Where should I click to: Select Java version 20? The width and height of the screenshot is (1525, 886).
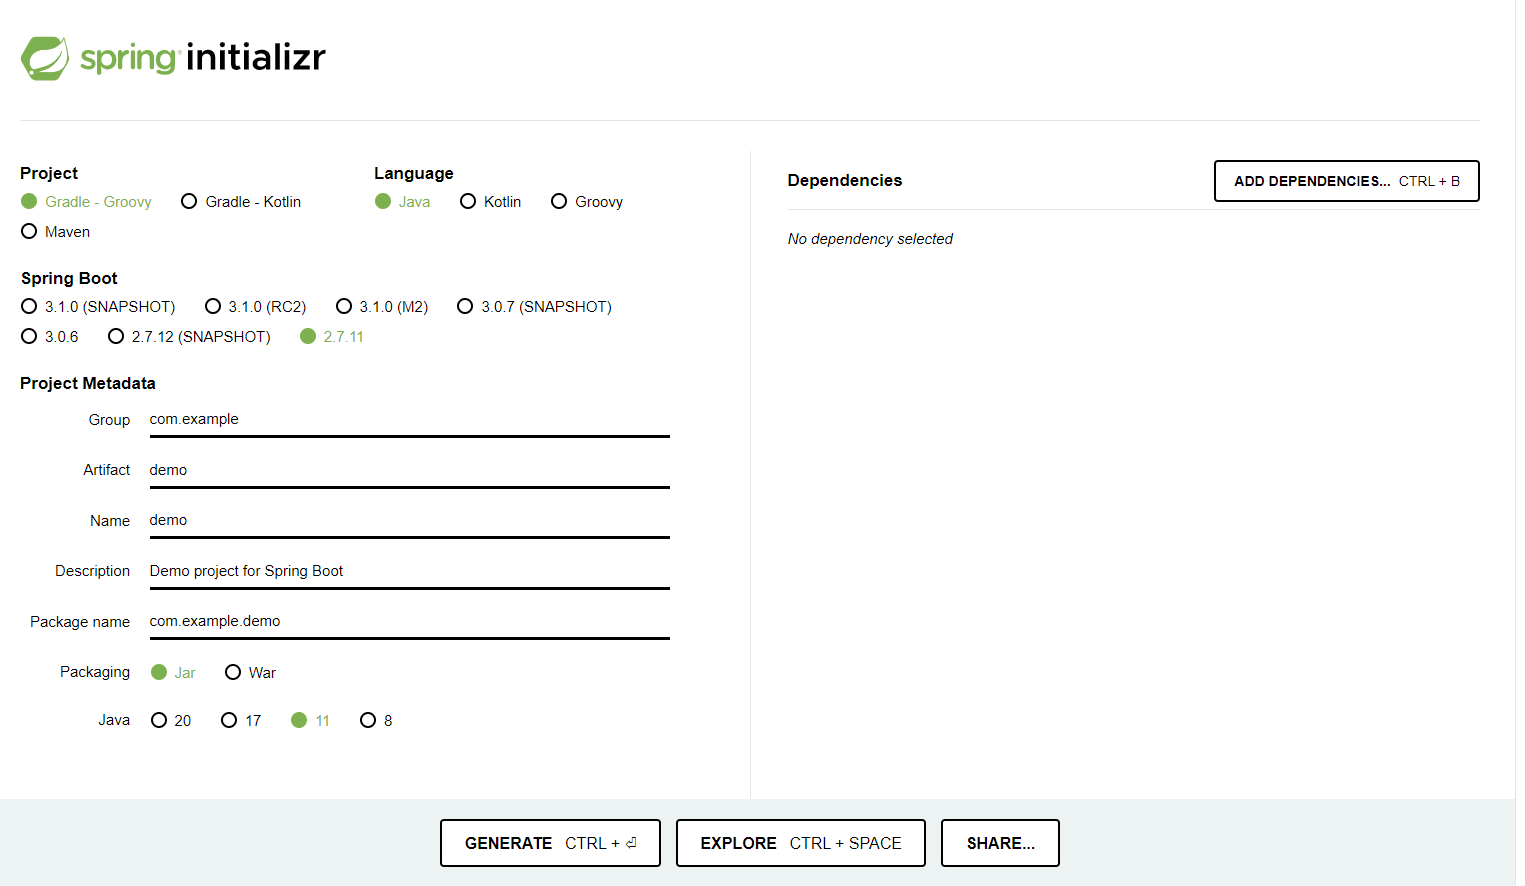click(171, 721)
